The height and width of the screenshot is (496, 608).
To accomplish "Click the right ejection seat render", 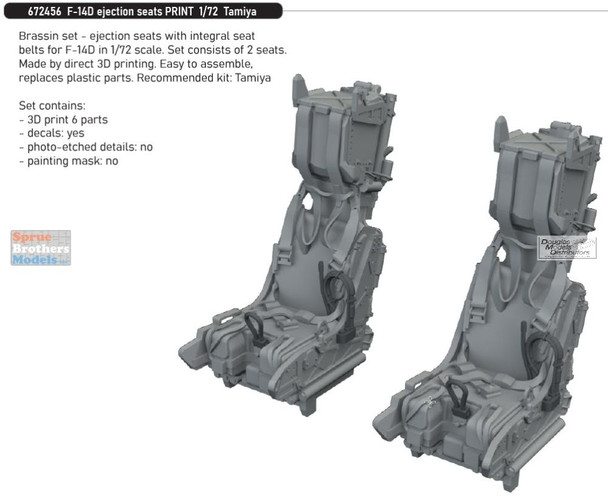I will (x=487, y=304).
